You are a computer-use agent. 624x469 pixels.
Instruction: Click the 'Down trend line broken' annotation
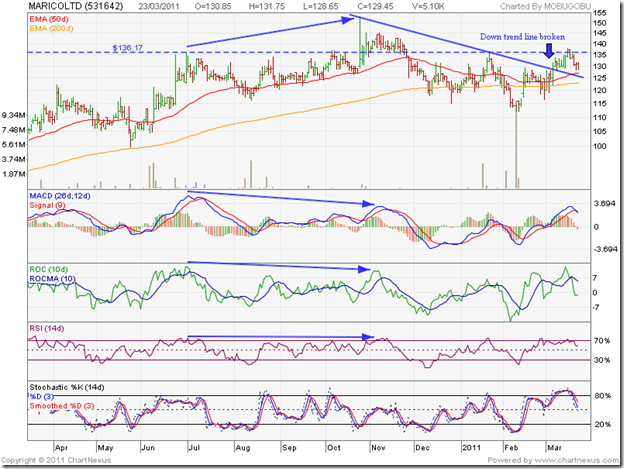(522, 37)
